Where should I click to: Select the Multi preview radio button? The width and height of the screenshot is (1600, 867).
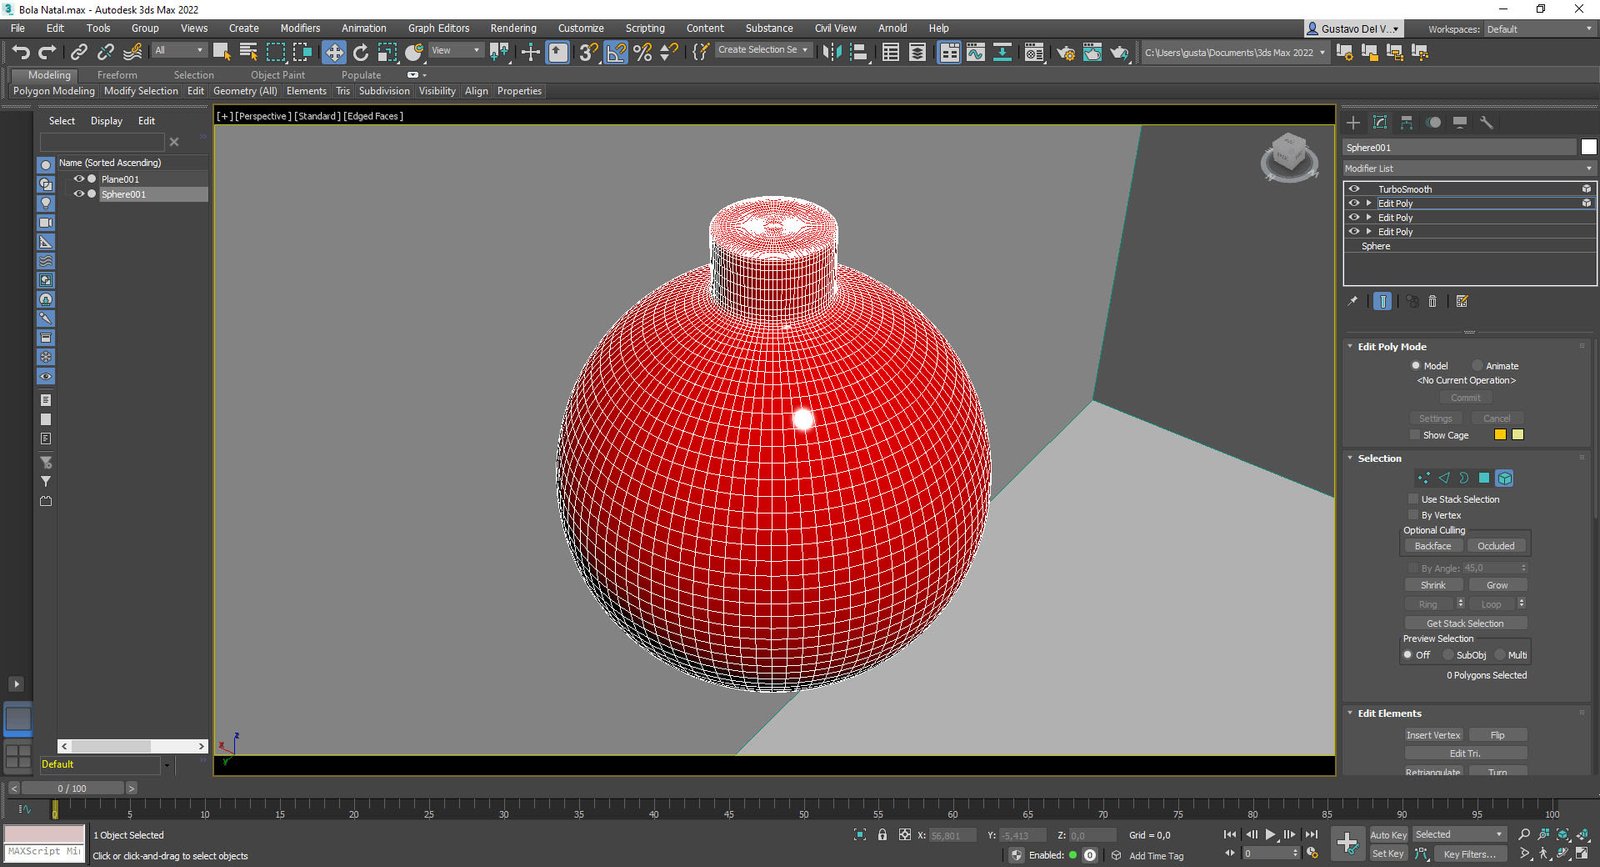[1500, 655]
